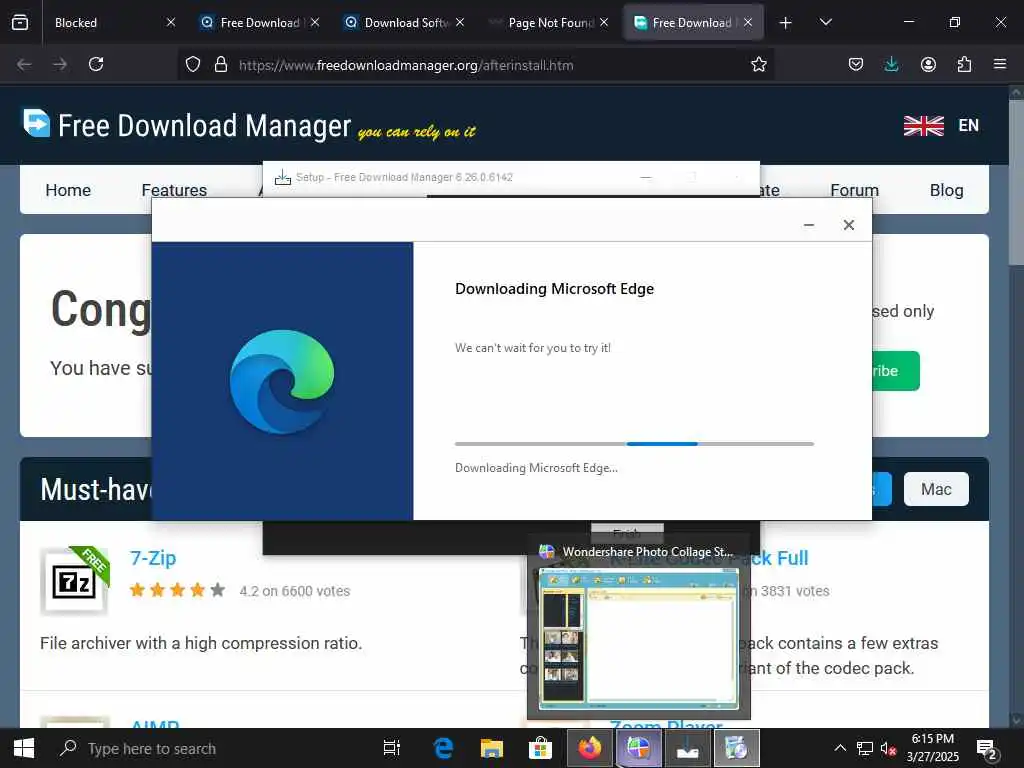Open muted volume tray icon
The height and width of the screenshot is (768, 1024).
(888, 748)
